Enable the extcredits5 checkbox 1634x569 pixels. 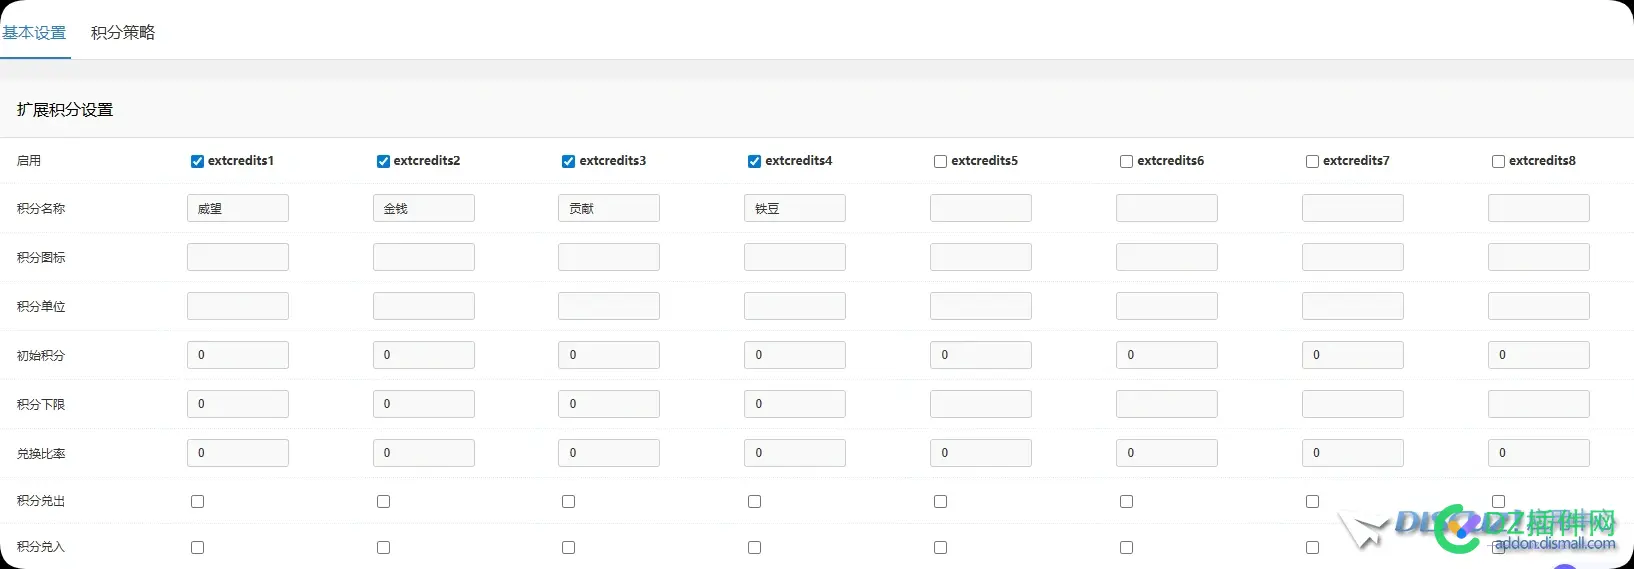pyautogui.click(x=940, y=161)
